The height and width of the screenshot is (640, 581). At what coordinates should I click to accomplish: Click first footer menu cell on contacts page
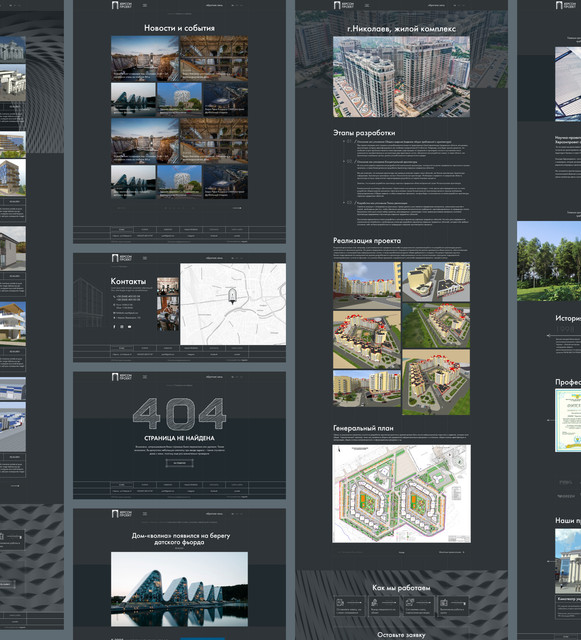tap(122, 348)
